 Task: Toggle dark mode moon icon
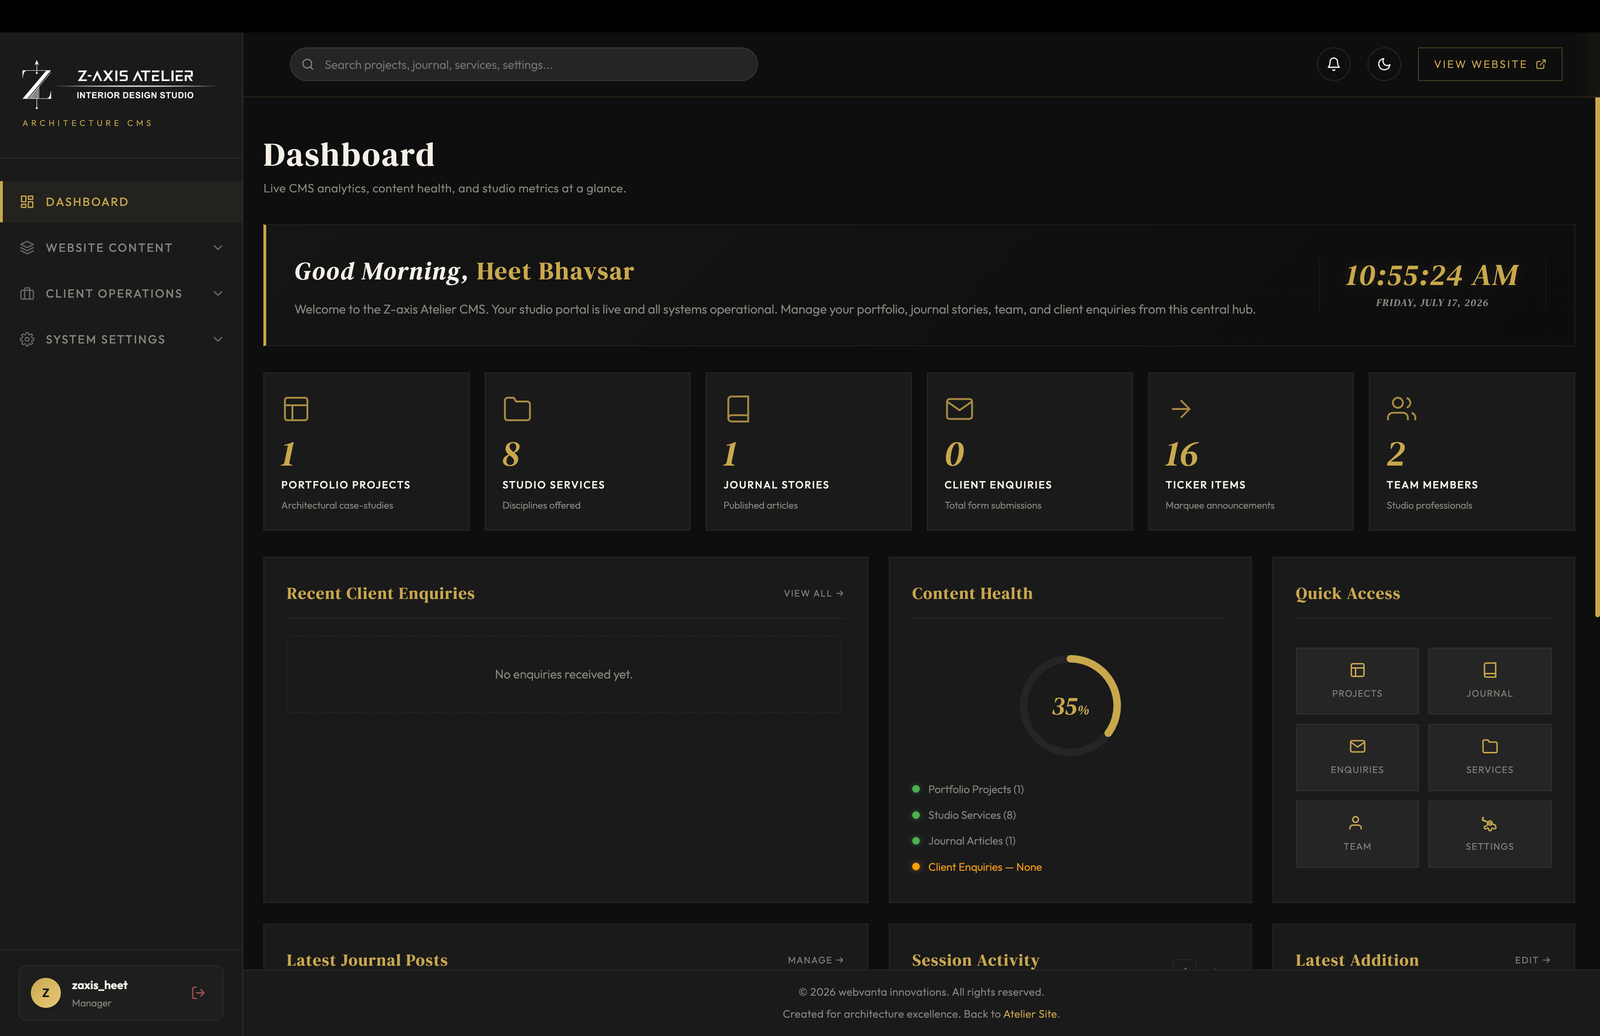click(1384, 64)
